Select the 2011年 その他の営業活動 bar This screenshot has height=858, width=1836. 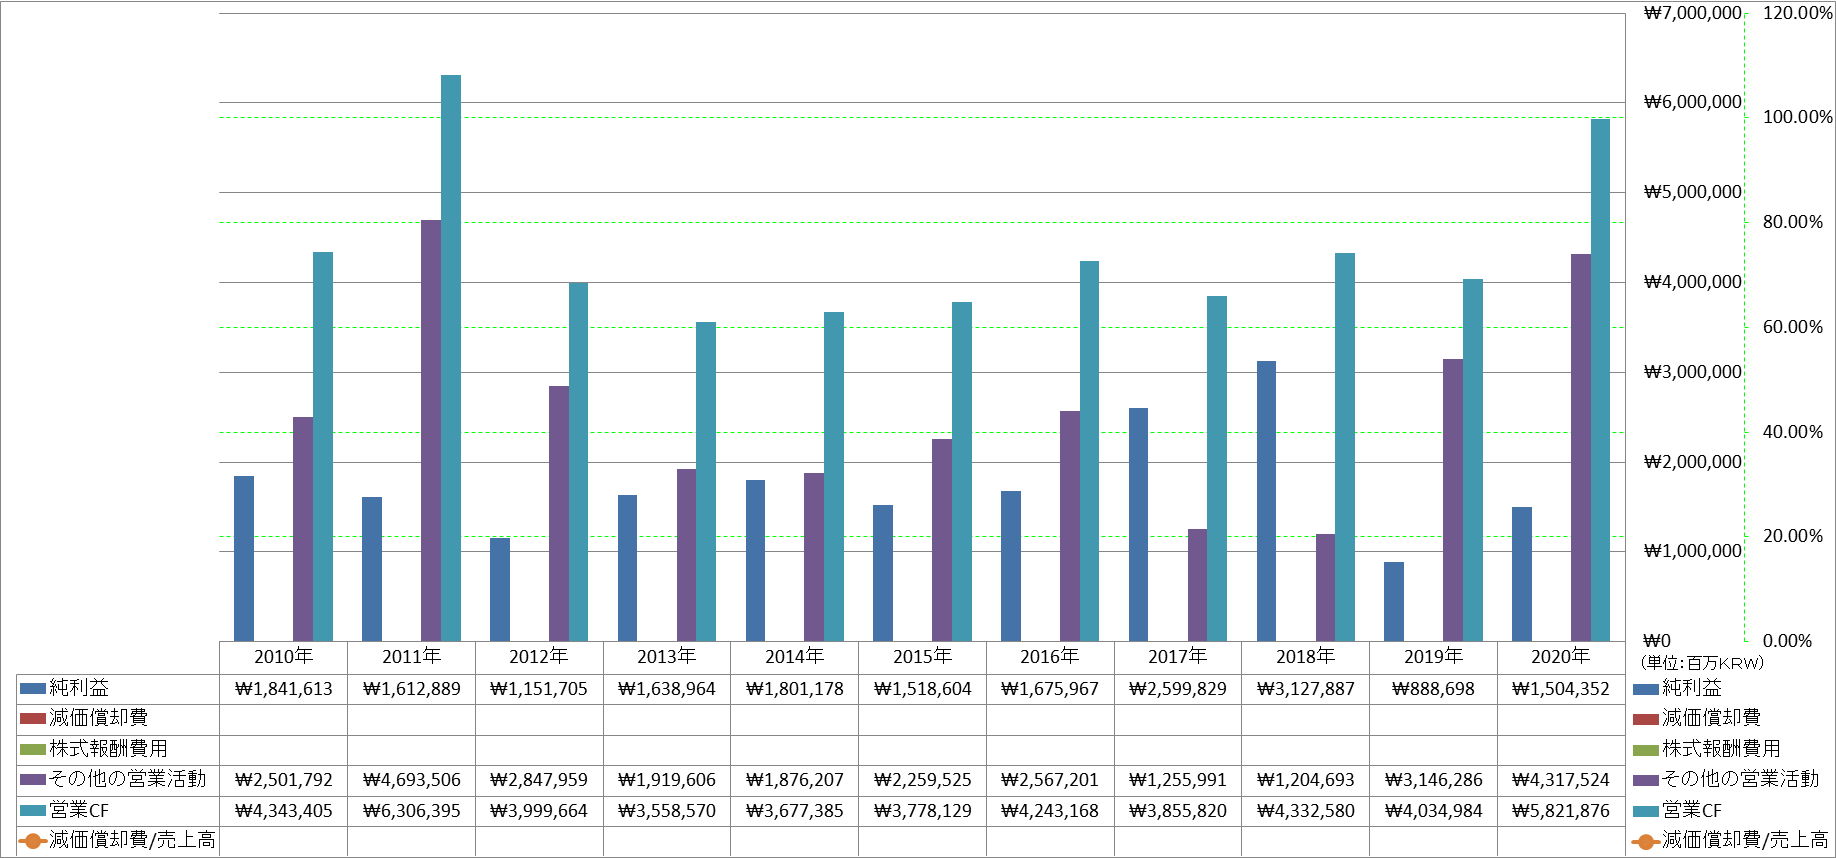pos(431,430)
